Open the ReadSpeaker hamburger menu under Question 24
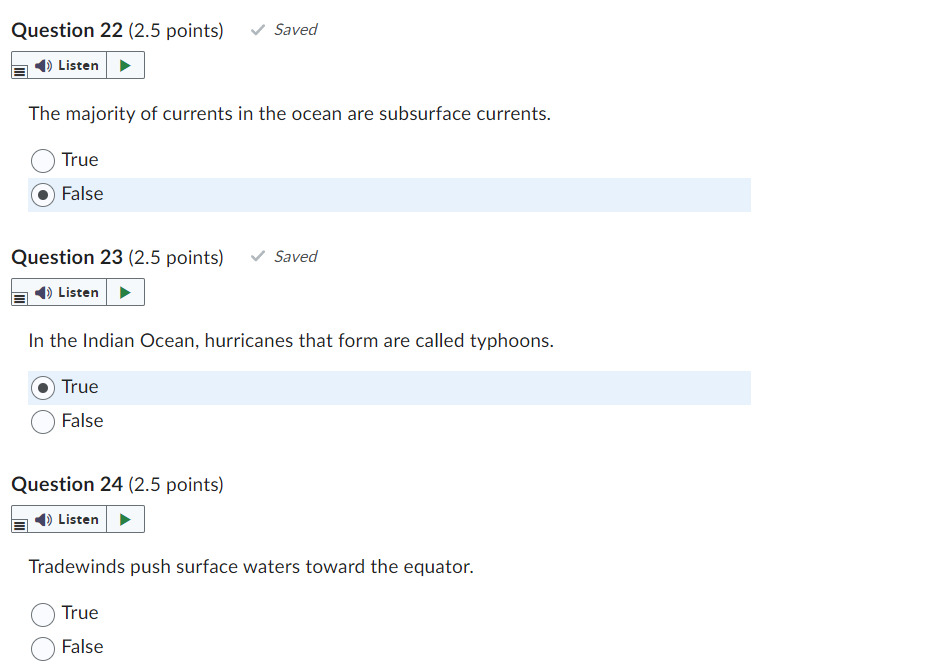Viewport: 927px width, 670px height. coord(20,523)
